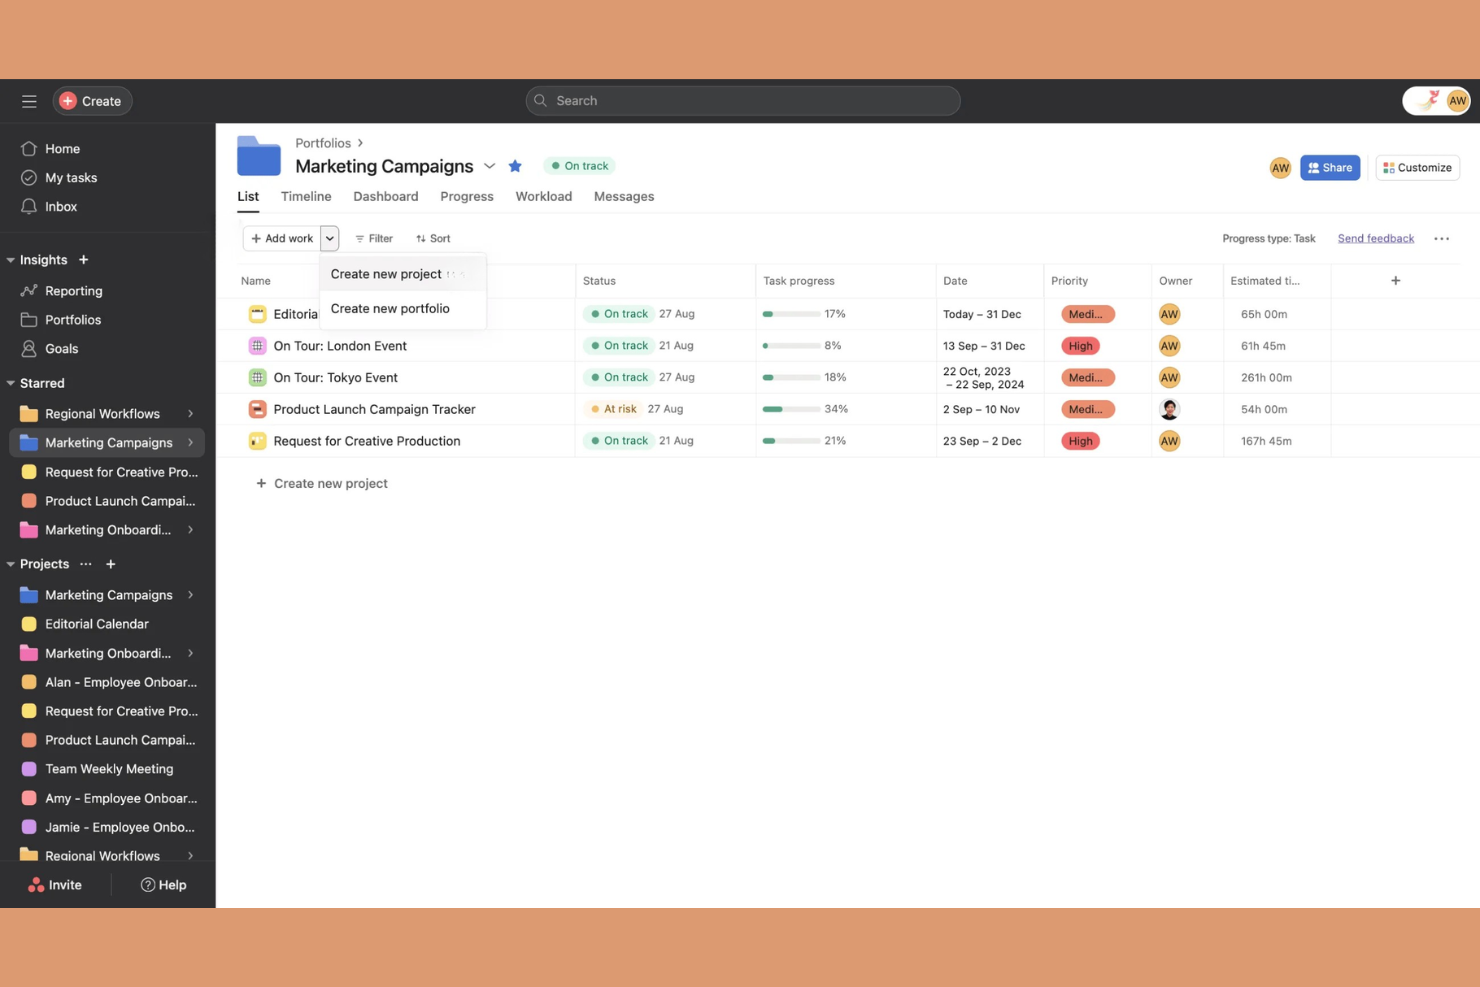Open Add work dropdown arrow
Image resolution: width=1480 pixels, height=987 pixels.
[x=330, y=239]
